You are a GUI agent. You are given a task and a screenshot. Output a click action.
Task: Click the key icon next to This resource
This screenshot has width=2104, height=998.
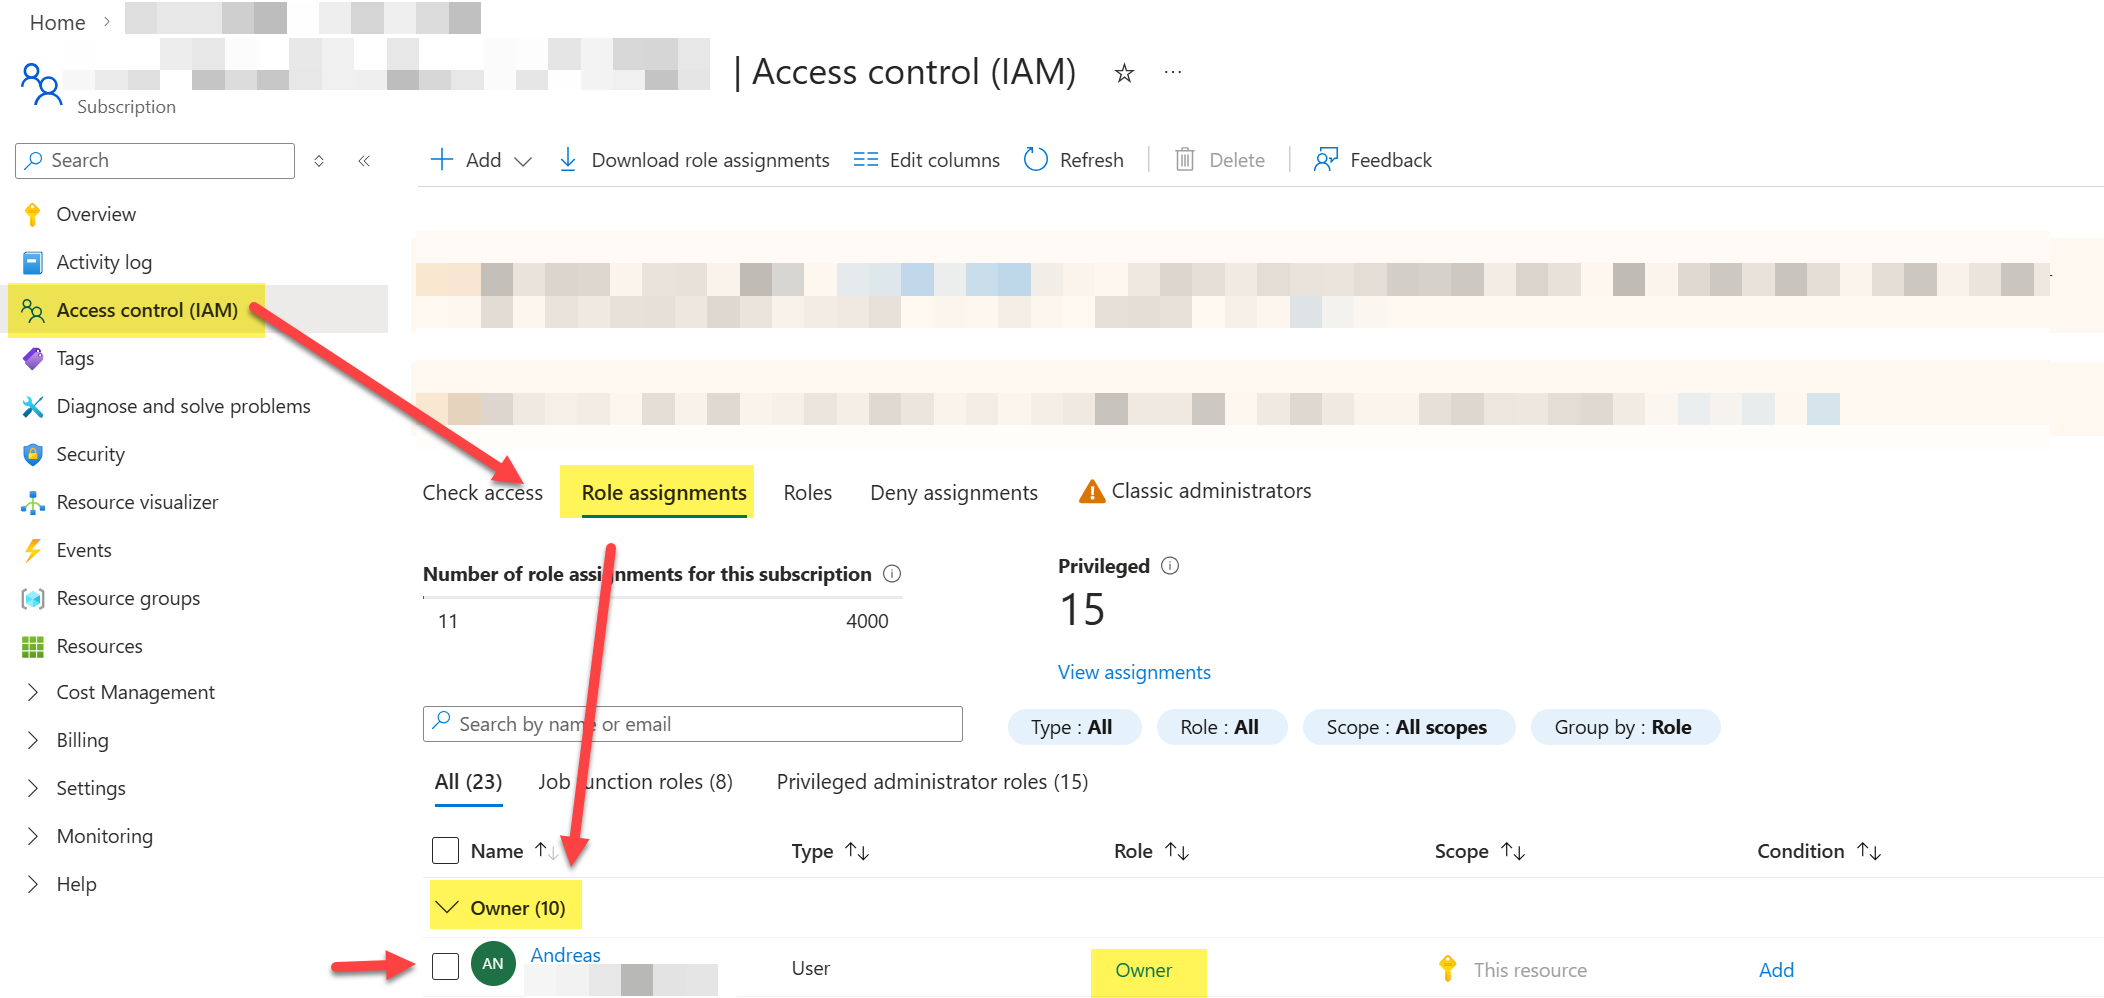1447,968
